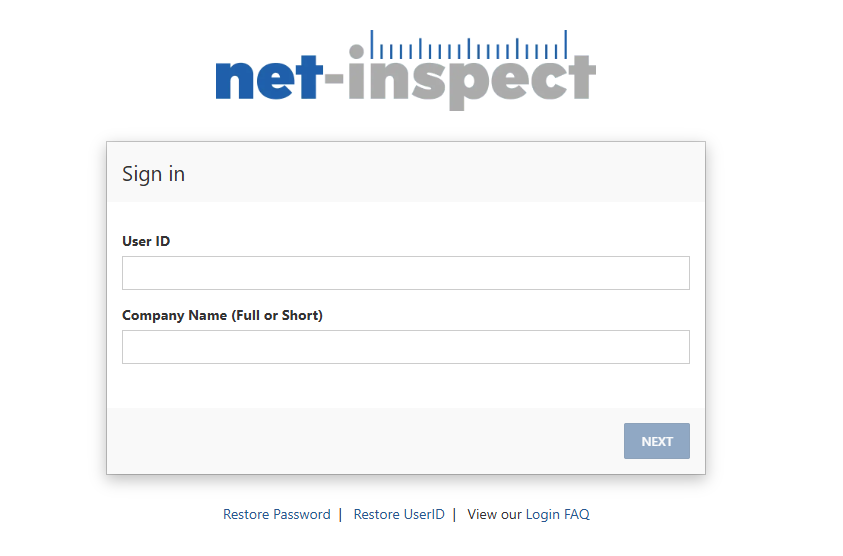
Task: Click the "Company Name (Full or Short)" label
Action: click(222, 315)
